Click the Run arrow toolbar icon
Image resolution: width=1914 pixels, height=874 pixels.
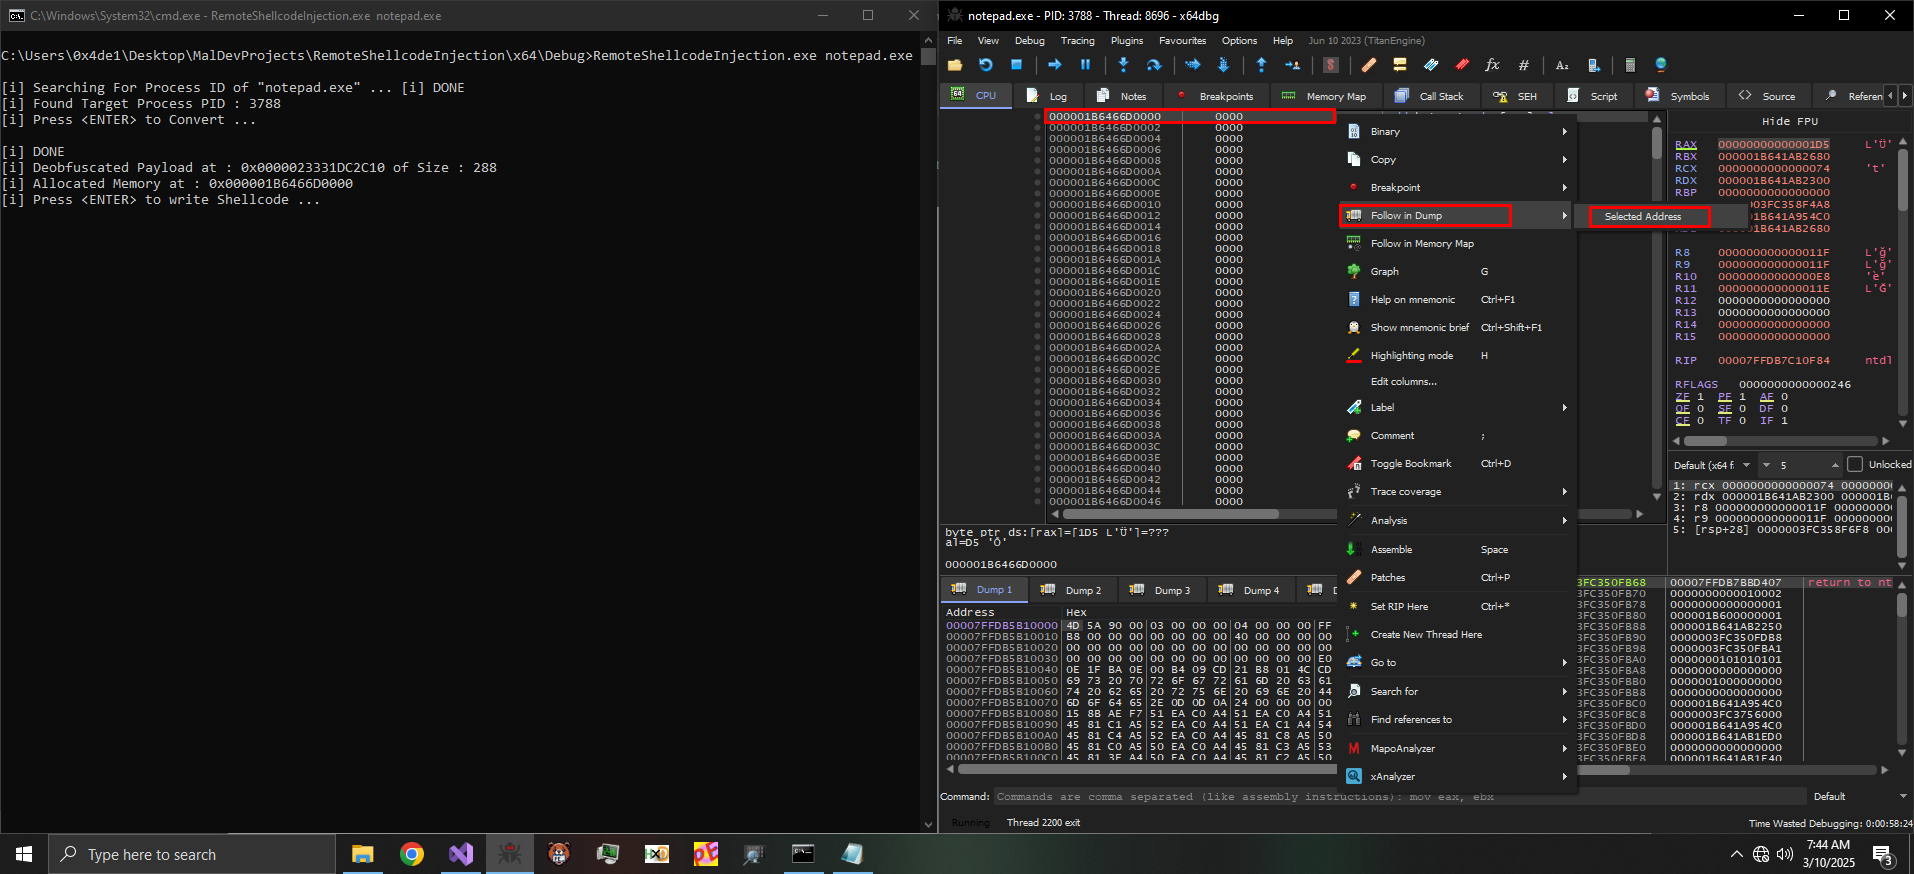(1055, 65)
